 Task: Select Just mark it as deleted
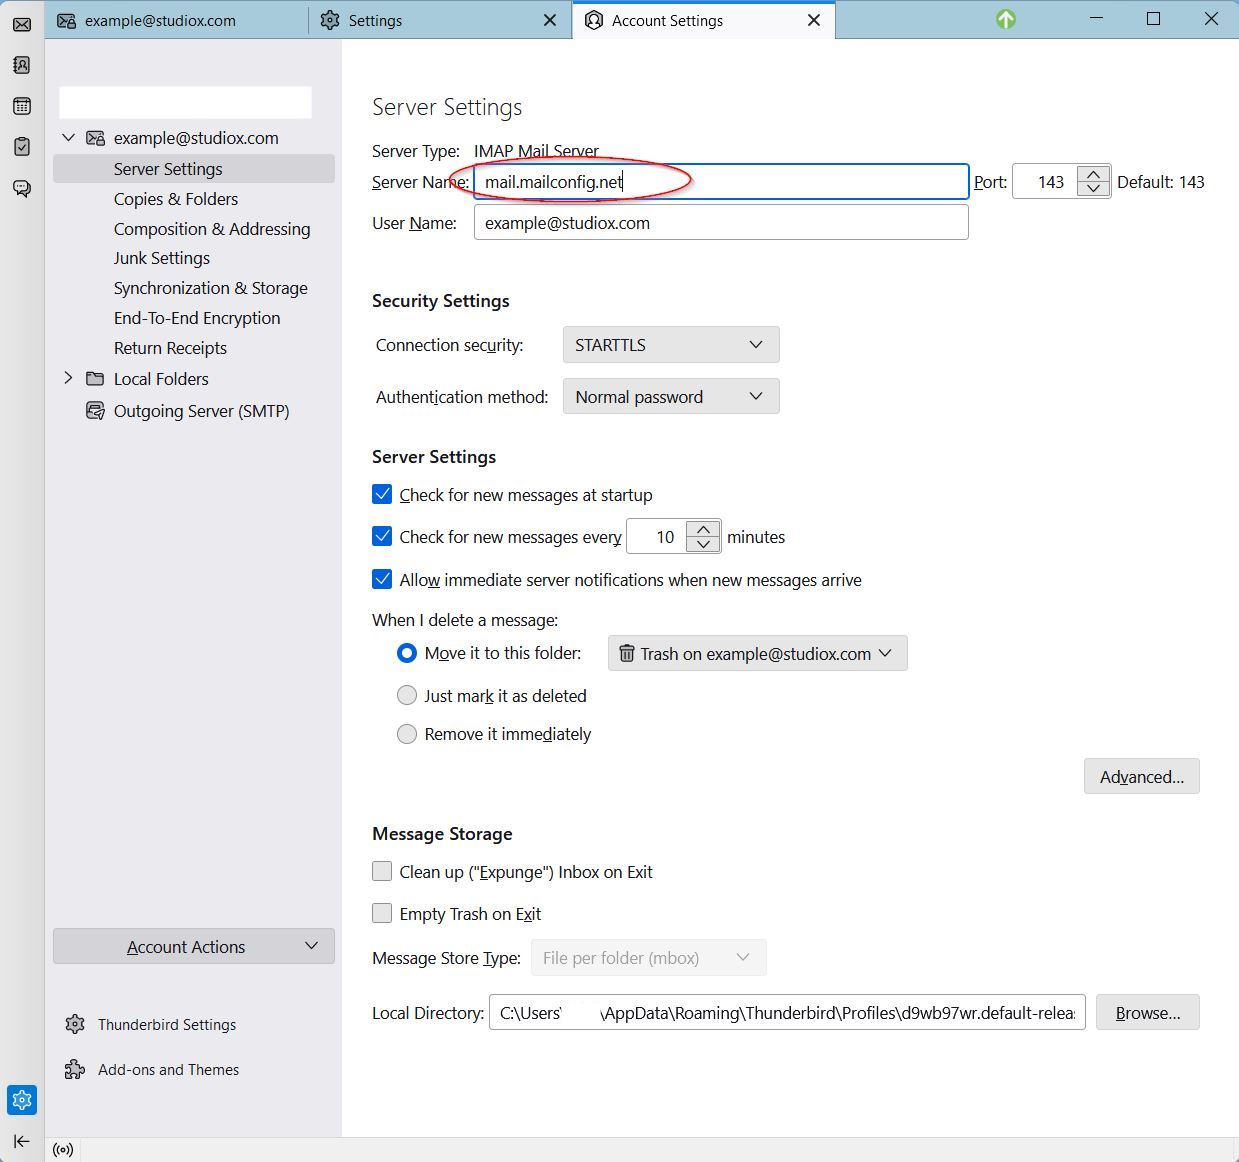[407, 695]
